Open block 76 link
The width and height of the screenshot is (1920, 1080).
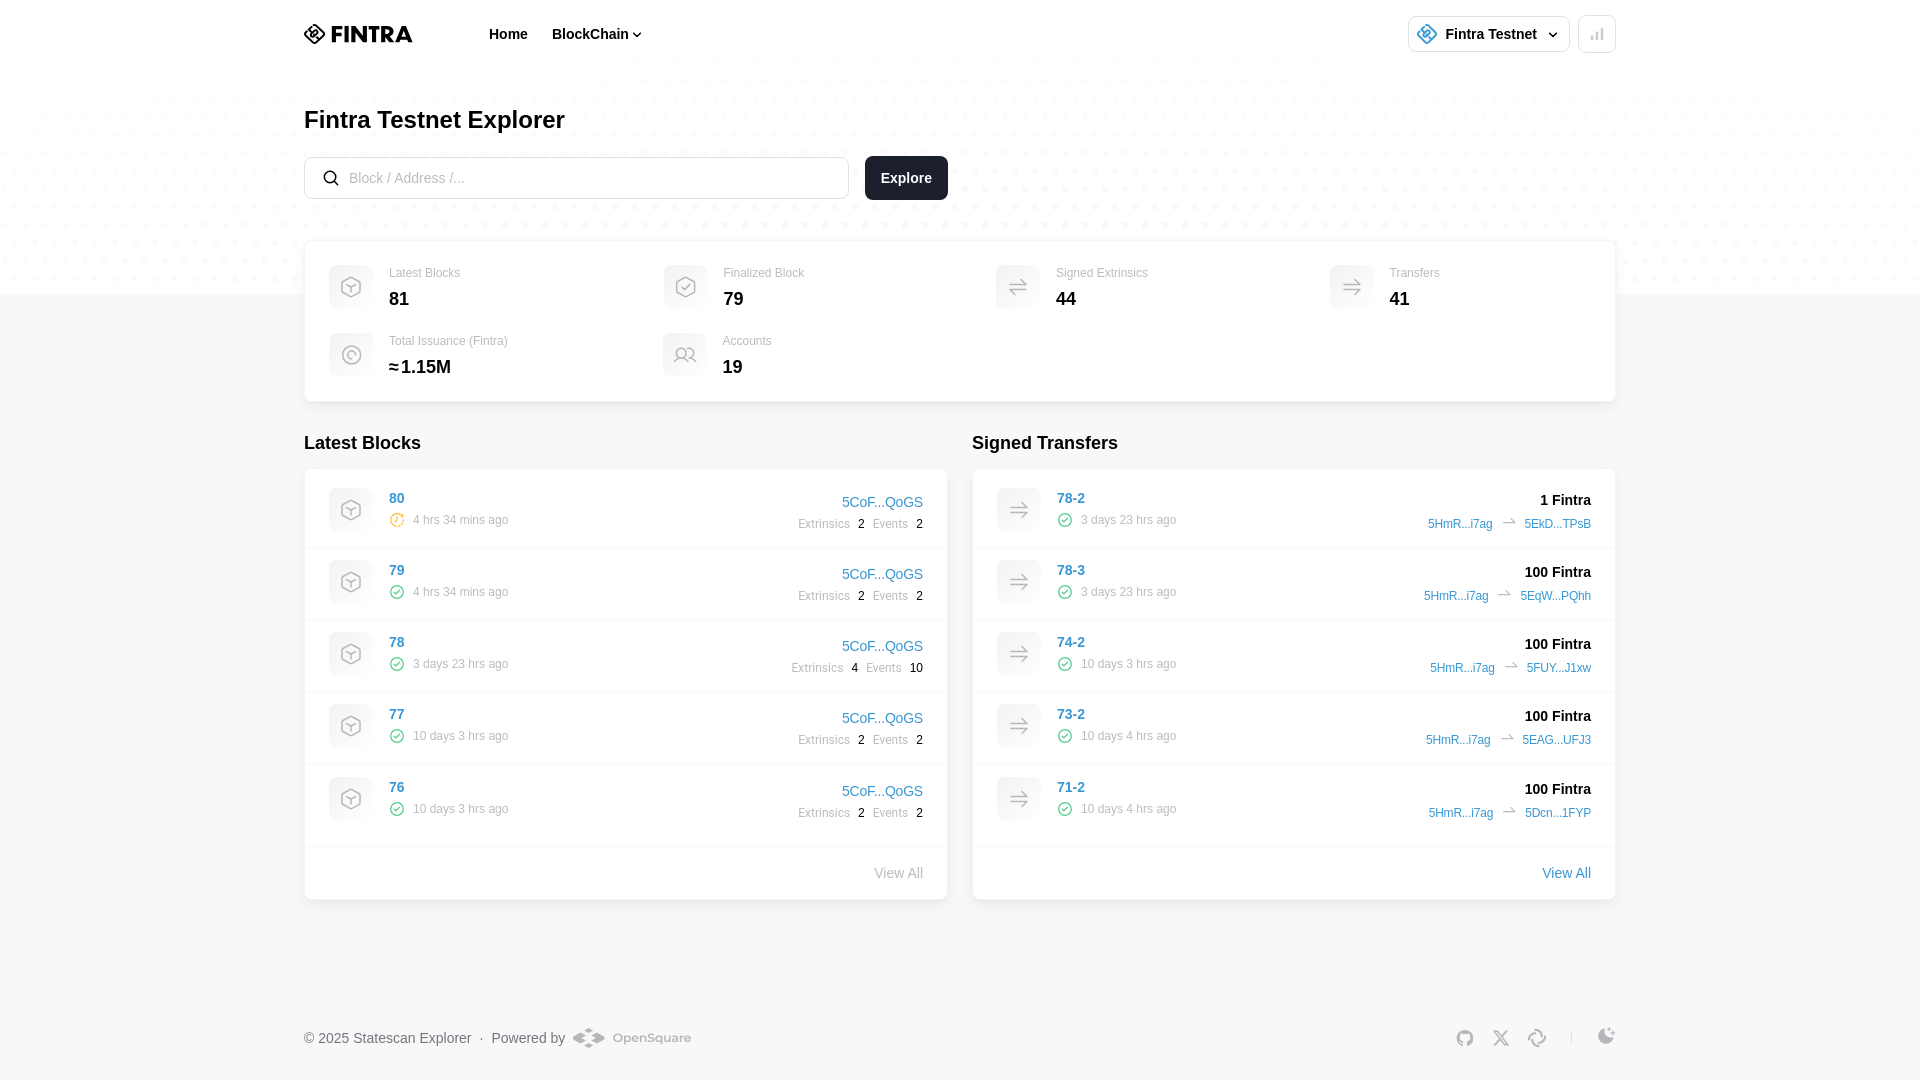coord(397,787)
